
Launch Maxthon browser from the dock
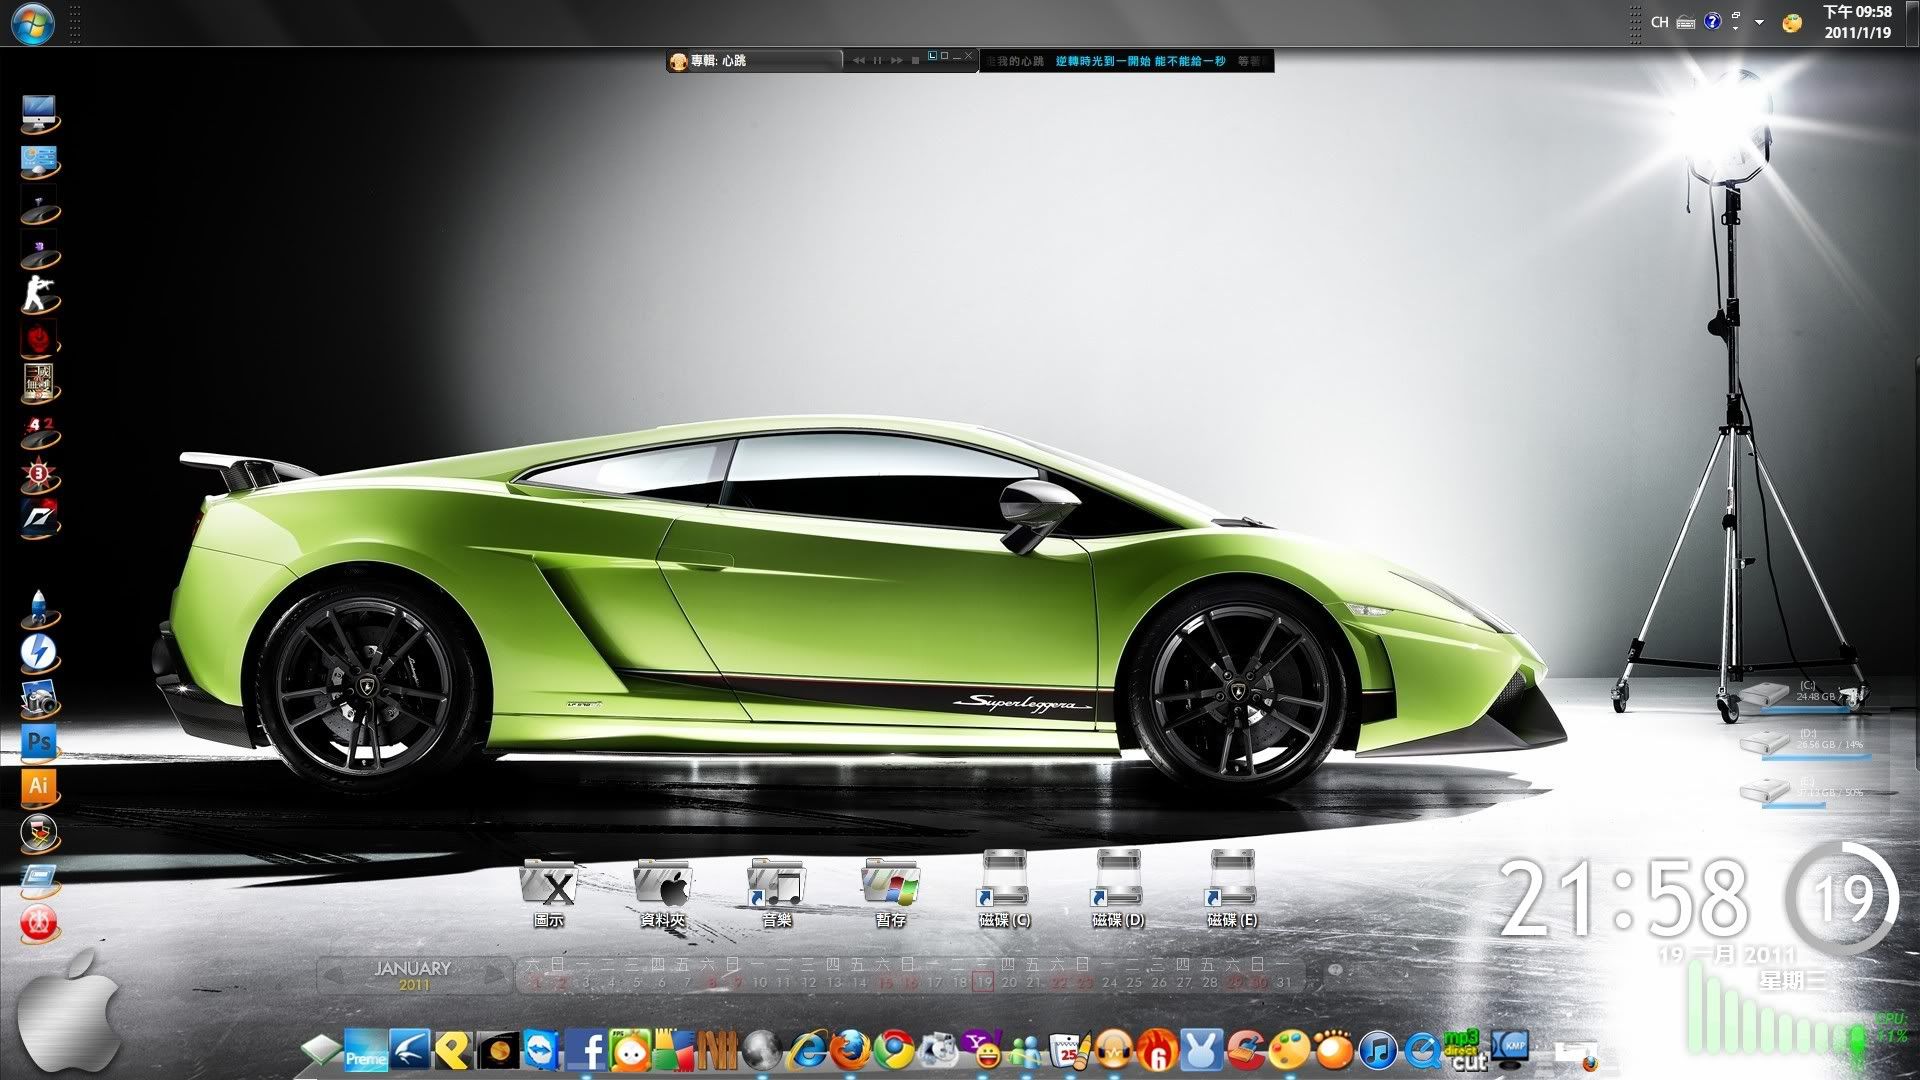tap(410, 1050)
